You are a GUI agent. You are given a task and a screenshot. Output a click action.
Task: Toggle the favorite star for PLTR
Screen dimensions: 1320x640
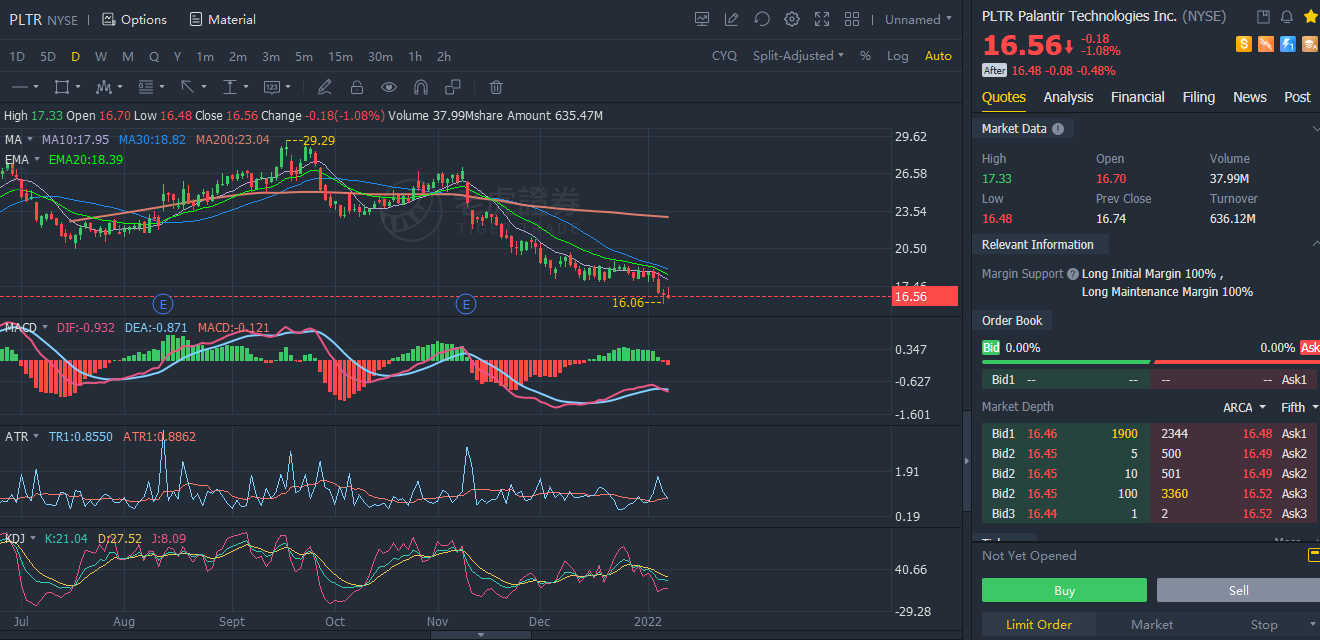pyautogui.click(x=1311, y=17)
